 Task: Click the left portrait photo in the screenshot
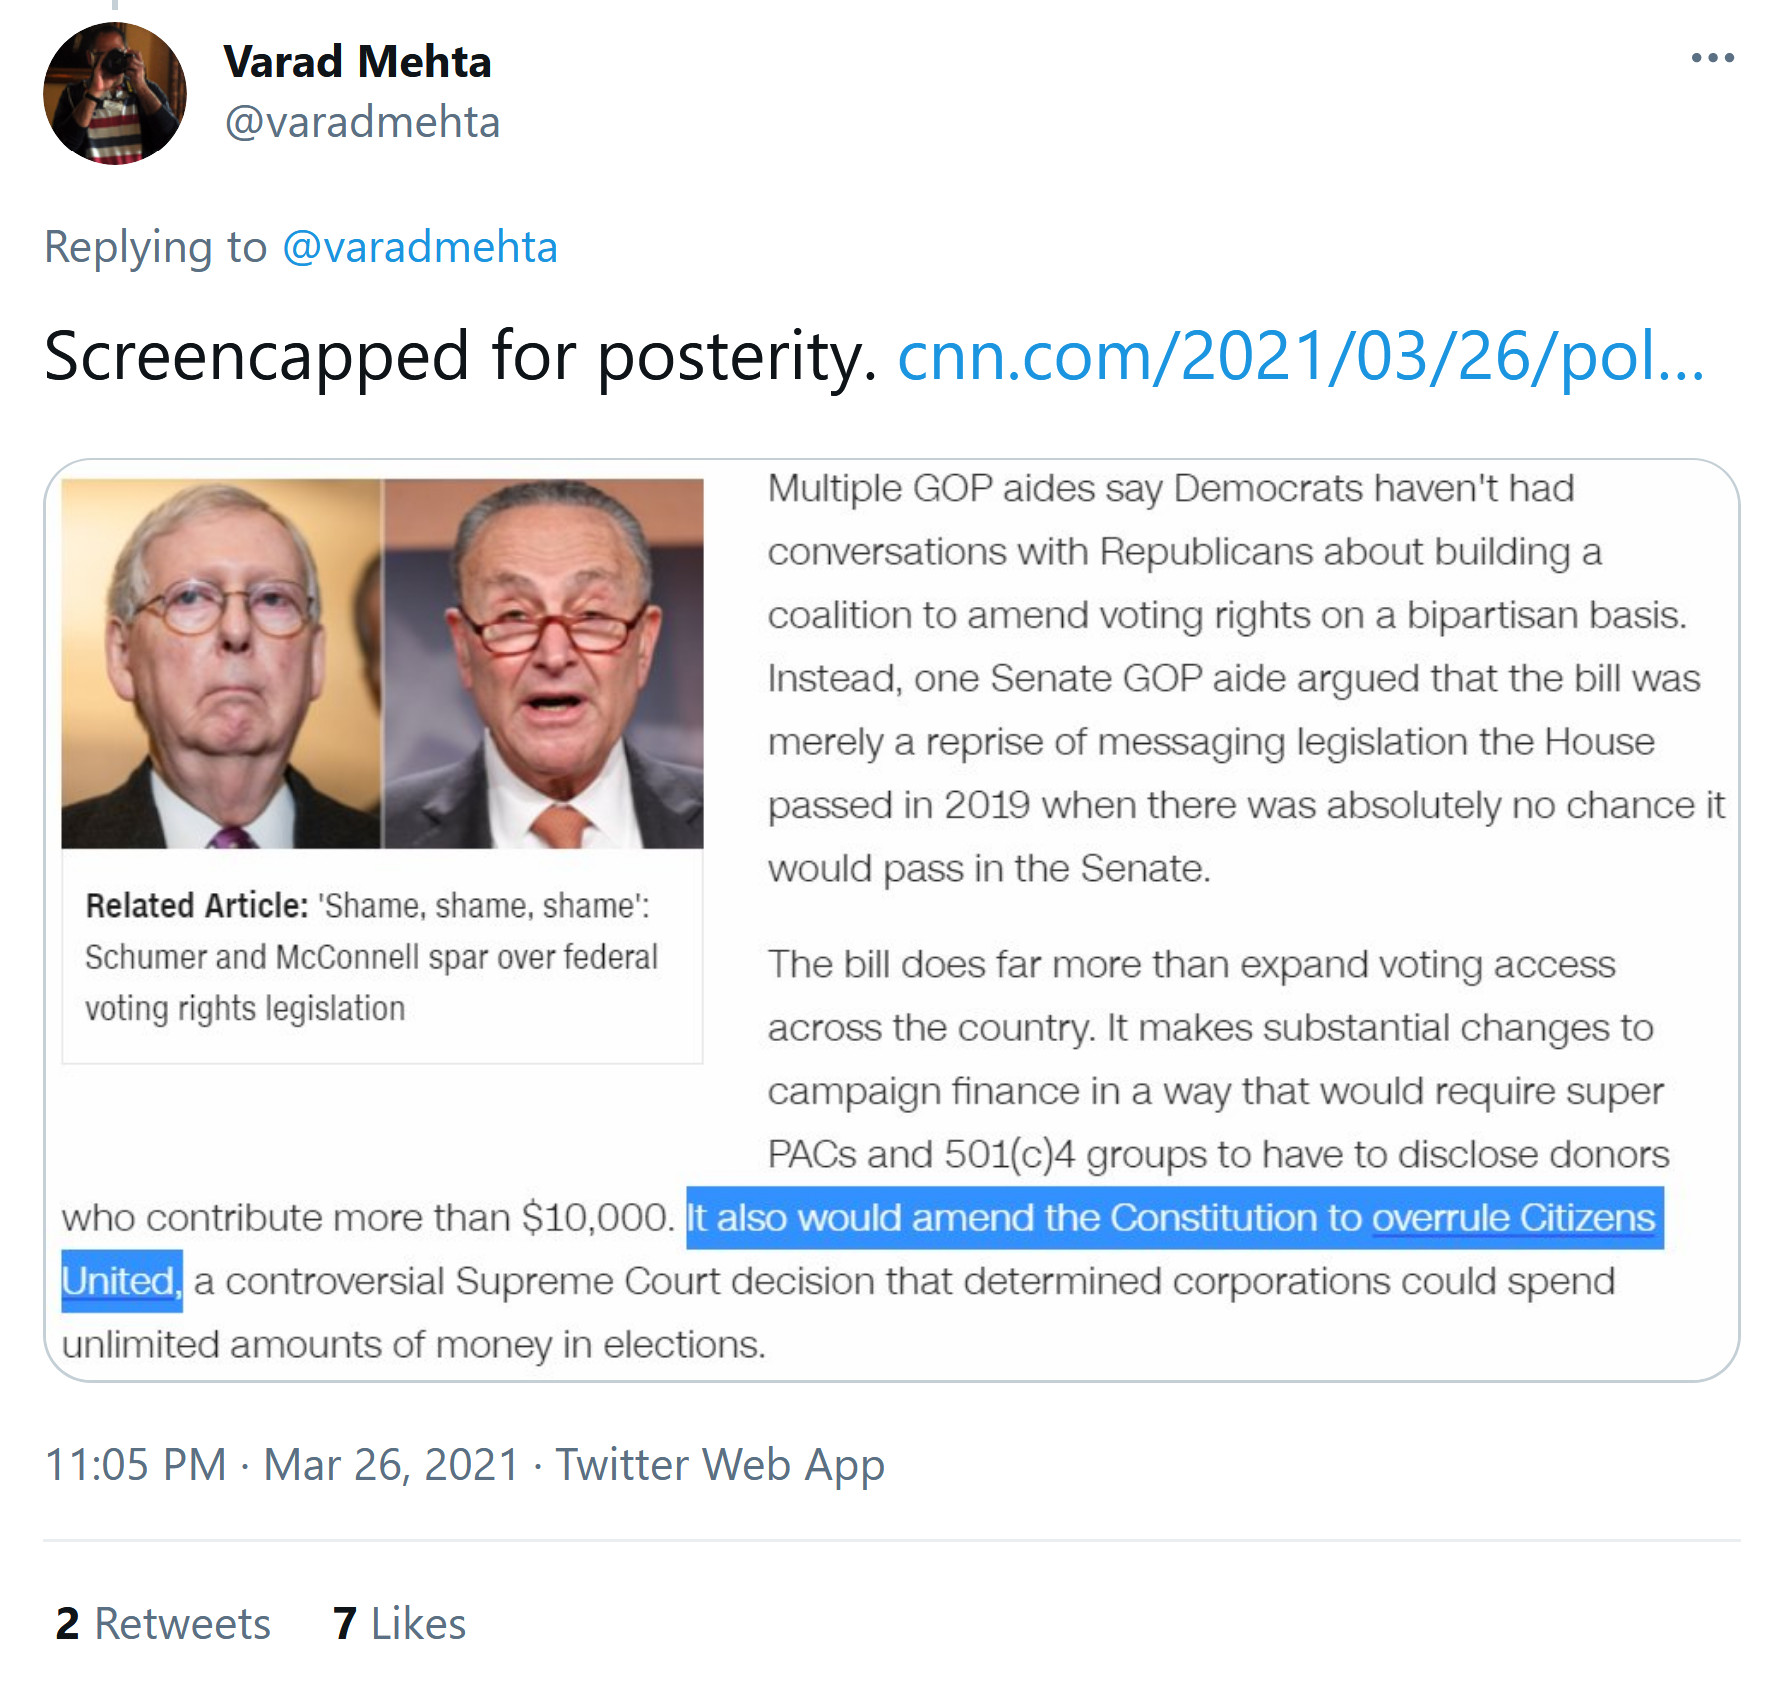[x=221, y=663]
